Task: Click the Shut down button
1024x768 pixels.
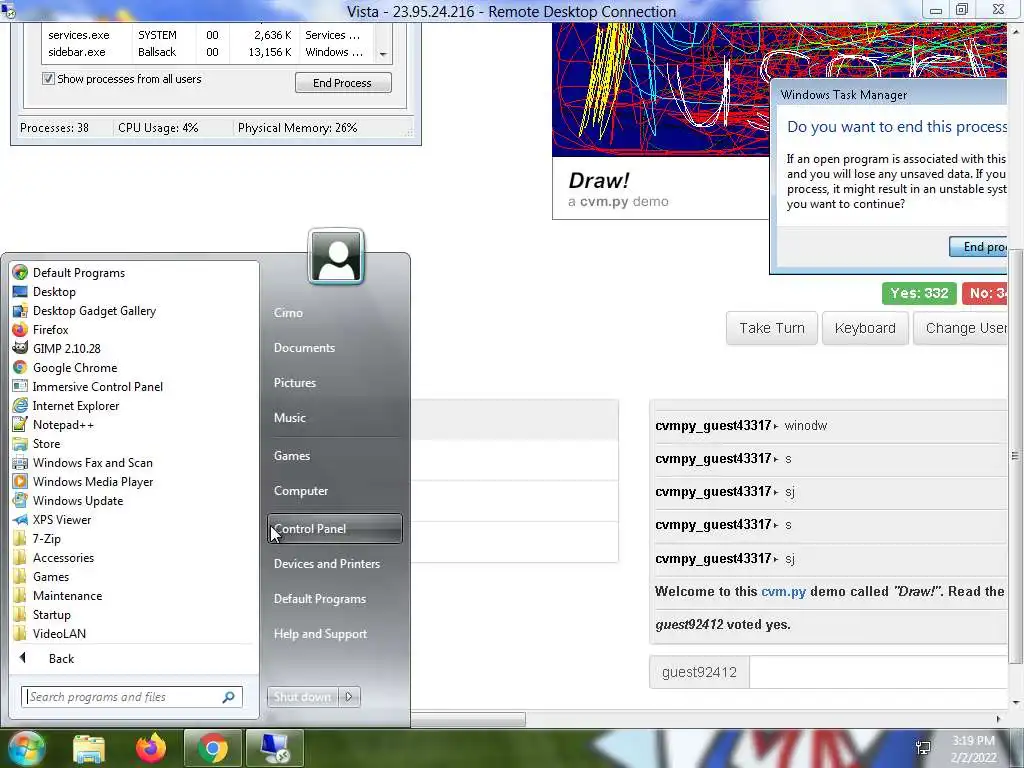Action: click(x=303, y=697)
